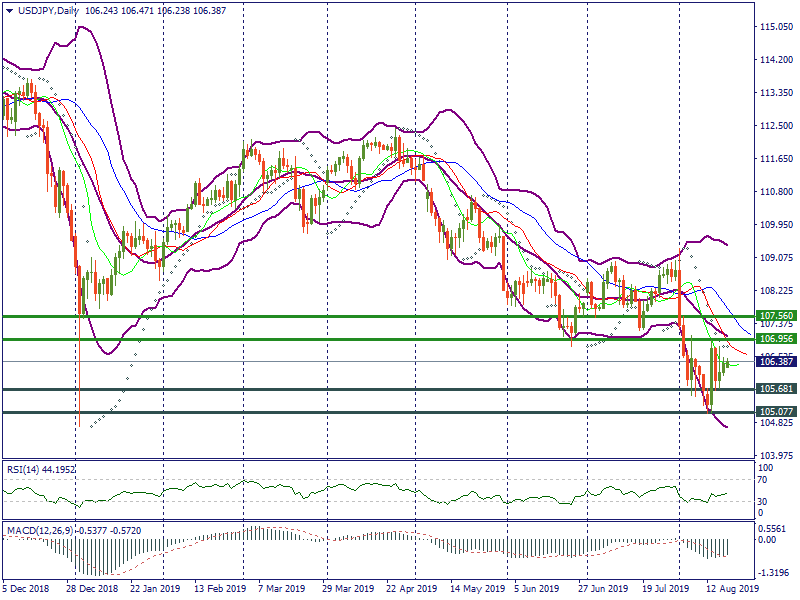Click the 115.050 price axis label
The width and height of the screenshot is (800, 600).
(776, 27)
